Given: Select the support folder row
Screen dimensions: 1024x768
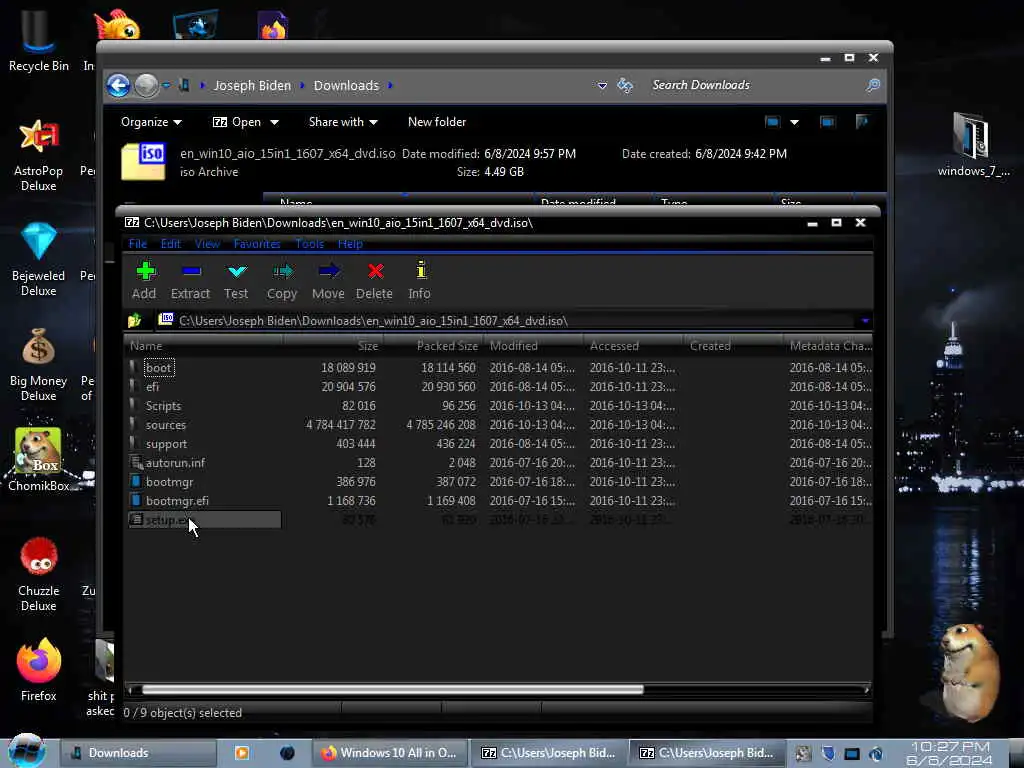Looking at the screenshot, I should point(500,443).
